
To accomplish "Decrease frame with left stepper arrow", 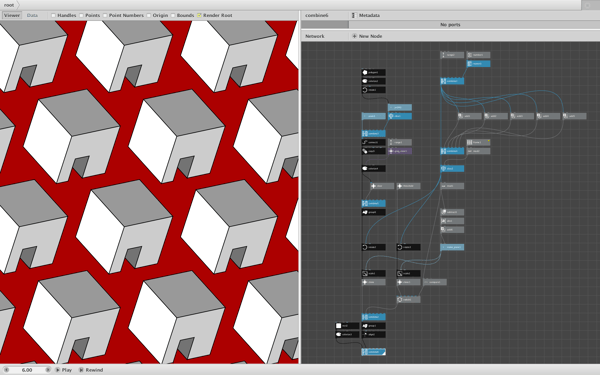I will (6, 370).
